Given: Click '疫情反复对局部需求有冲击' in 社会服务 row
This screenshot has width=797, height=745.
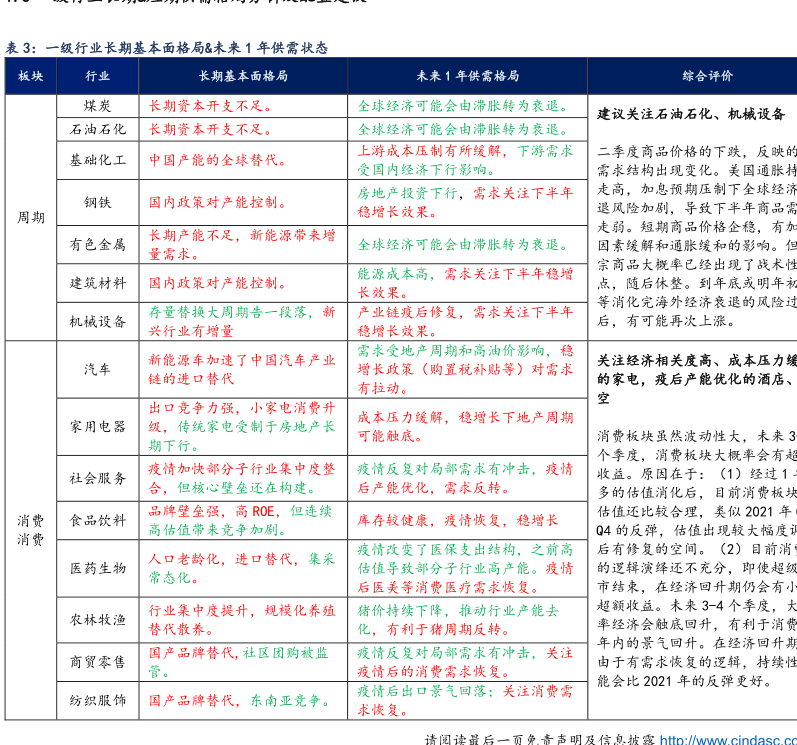Looking at the screenshot, I should tap(466, 478).
